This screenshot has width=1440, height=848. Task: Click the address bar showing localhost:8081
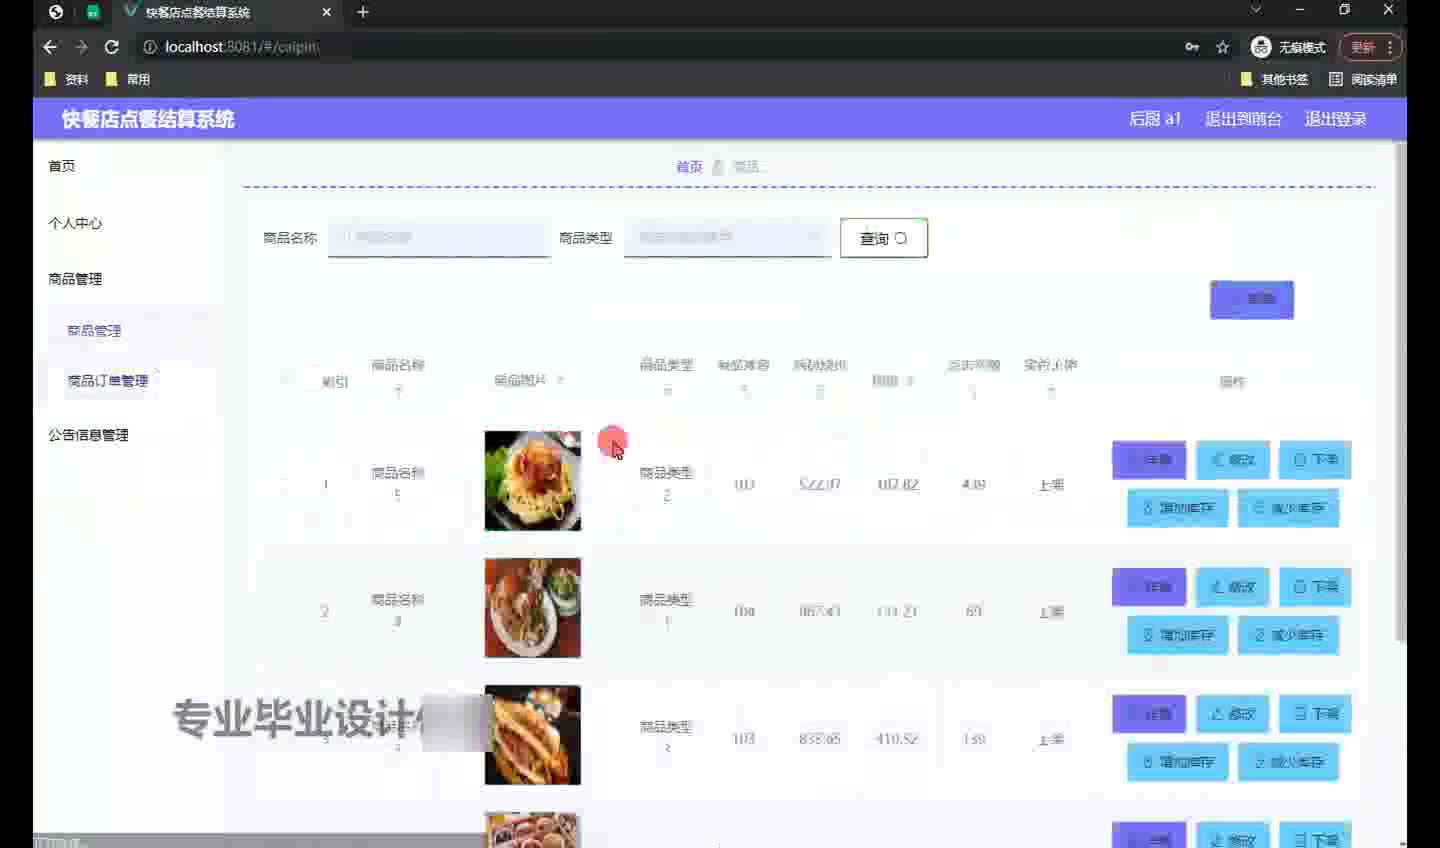click(x=660, y=47)
